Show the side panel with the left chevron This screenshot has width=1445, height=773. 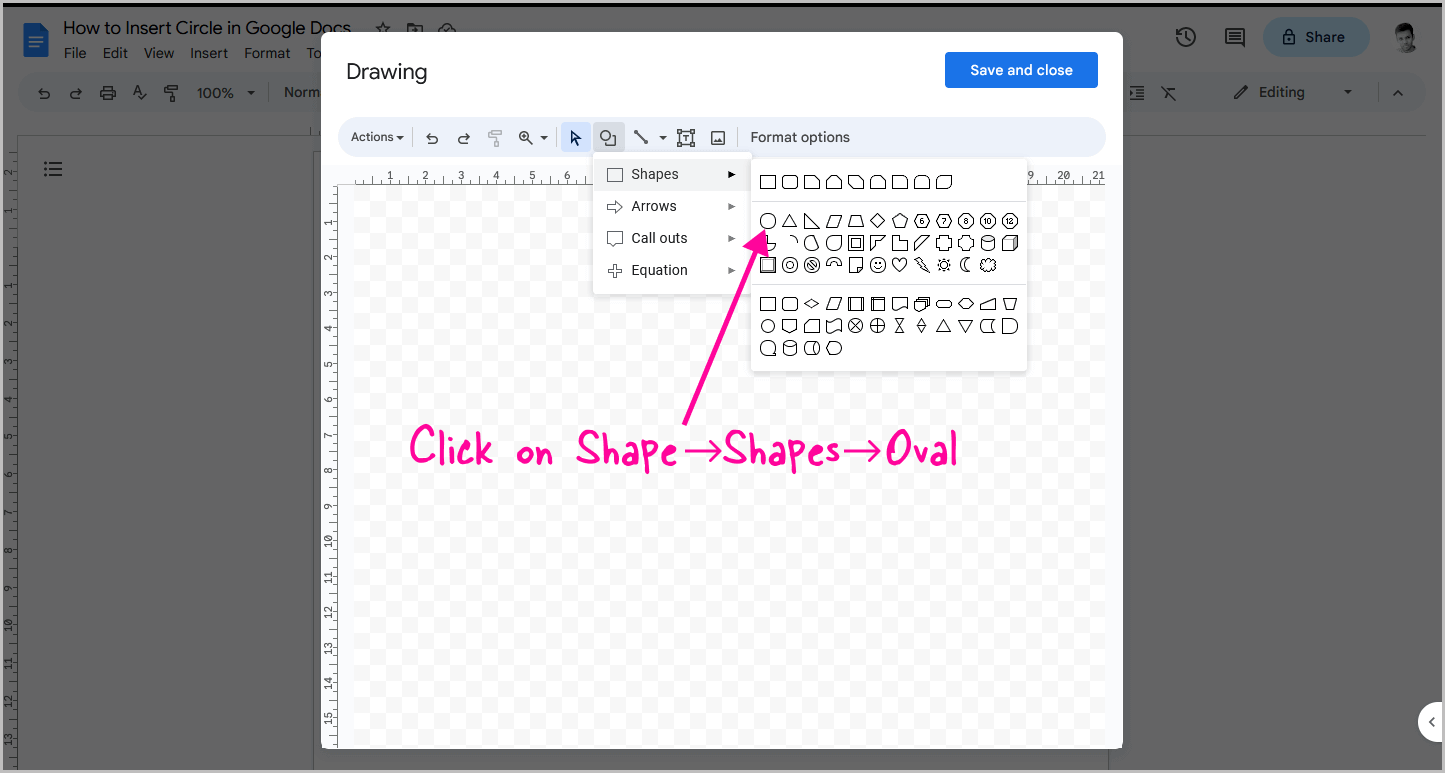click(1432, 721)
